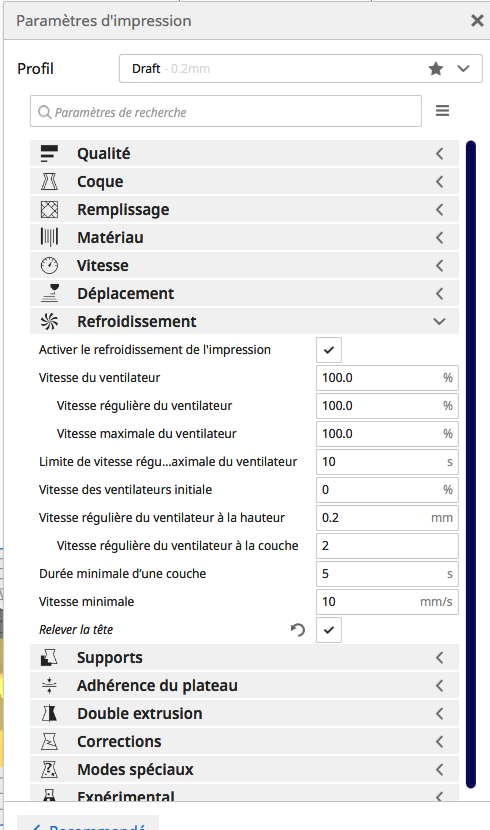Collapse the Refroidissement section chevron
This screenshot has width=490, height=830.
[x=439, y=321]
